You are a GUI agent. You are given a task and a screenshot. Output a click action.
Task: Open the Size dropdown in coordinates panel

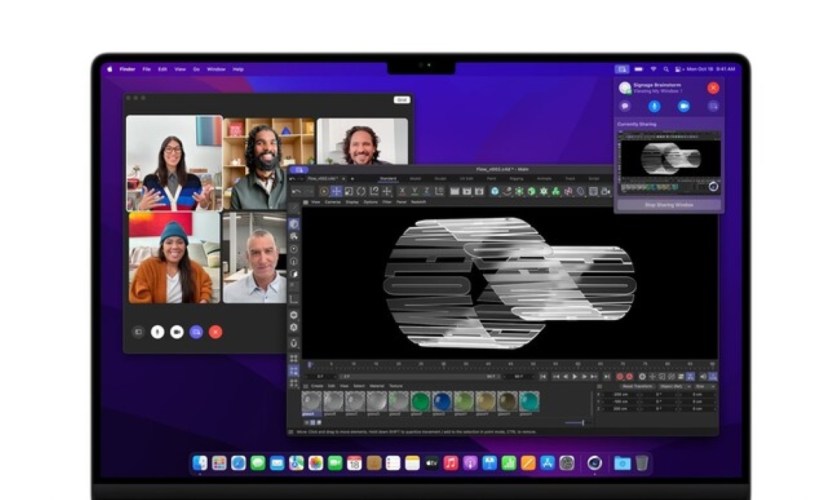(x=704, y=386)
